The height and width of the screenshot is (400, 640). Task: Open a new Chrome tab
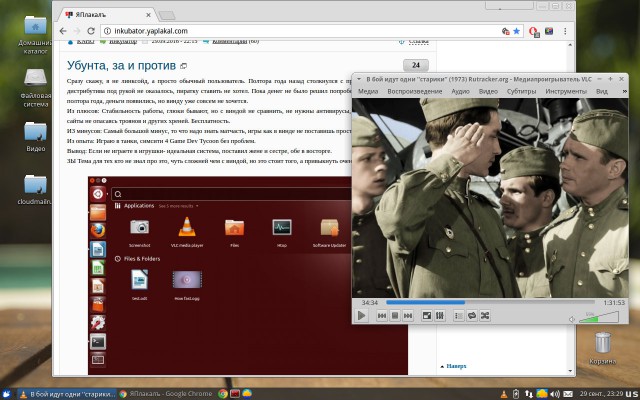tap(167, 16)
